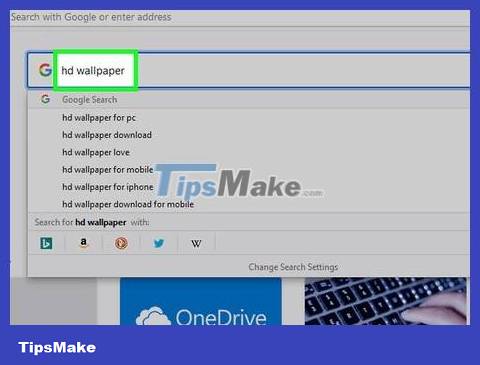Viewport: 480px width, 365px height.
Task: Click the Wikipedia search engine icon
Action: click(196, 244)
